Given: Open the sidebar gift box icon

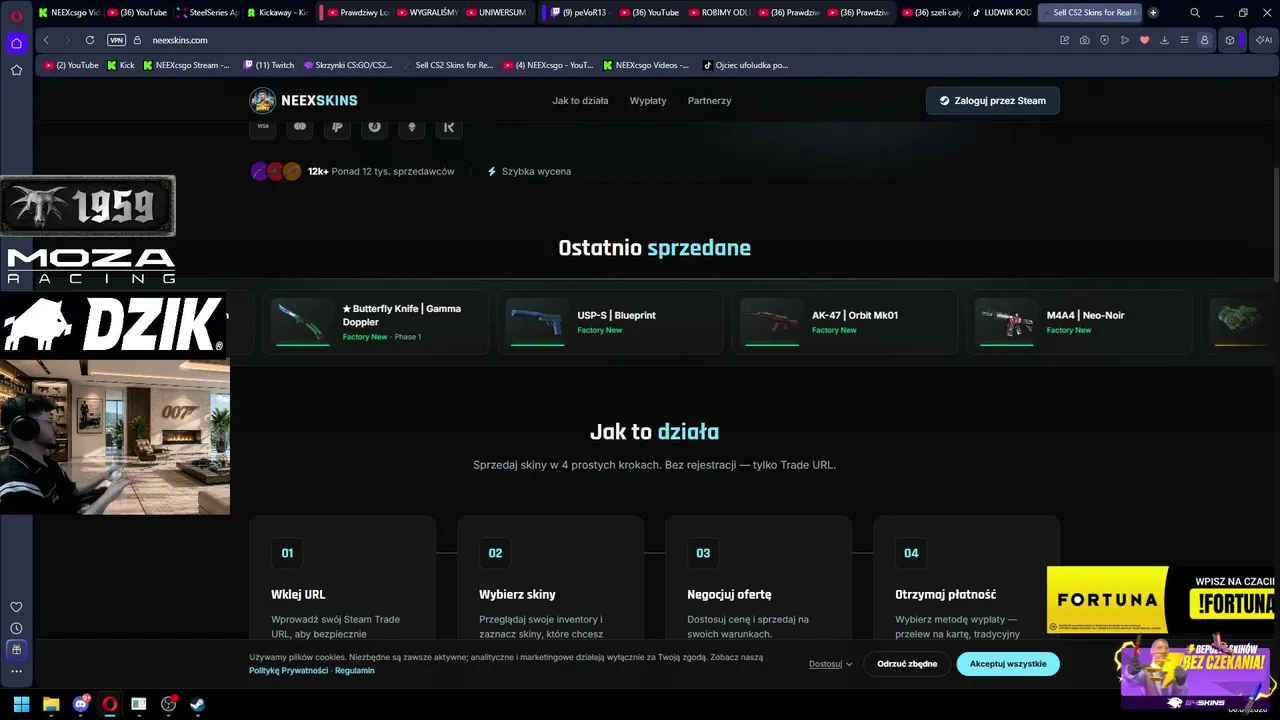Looking at the screenshot, I should 16,649.
